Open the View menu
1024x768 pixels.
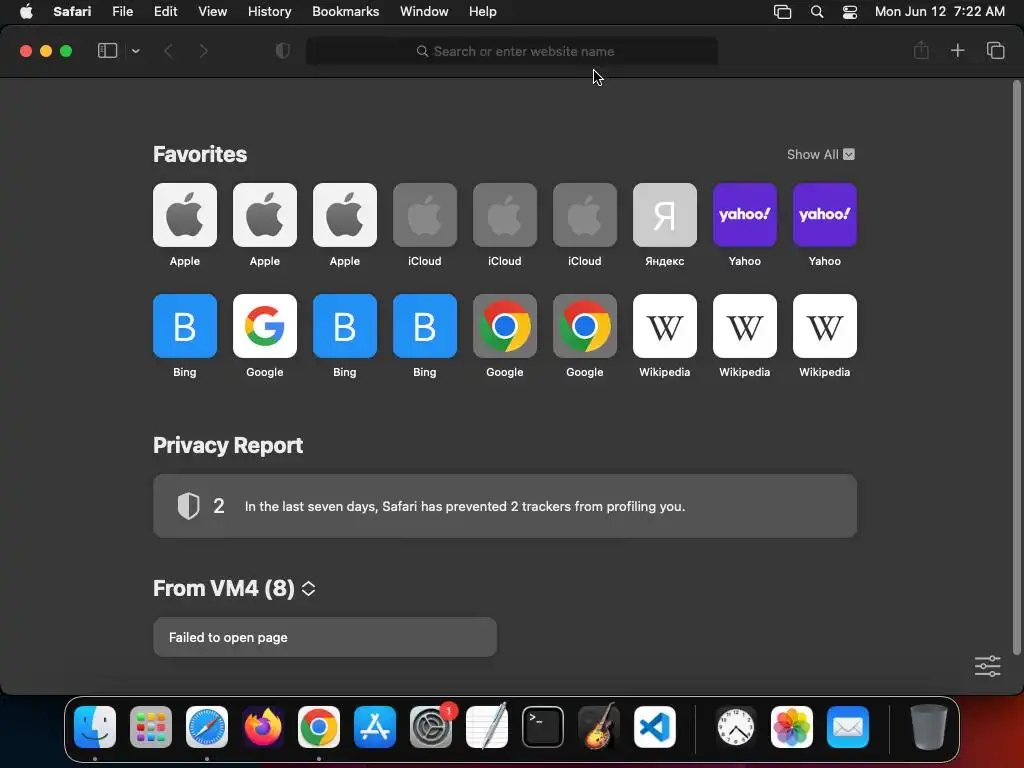tap(212, 12)
